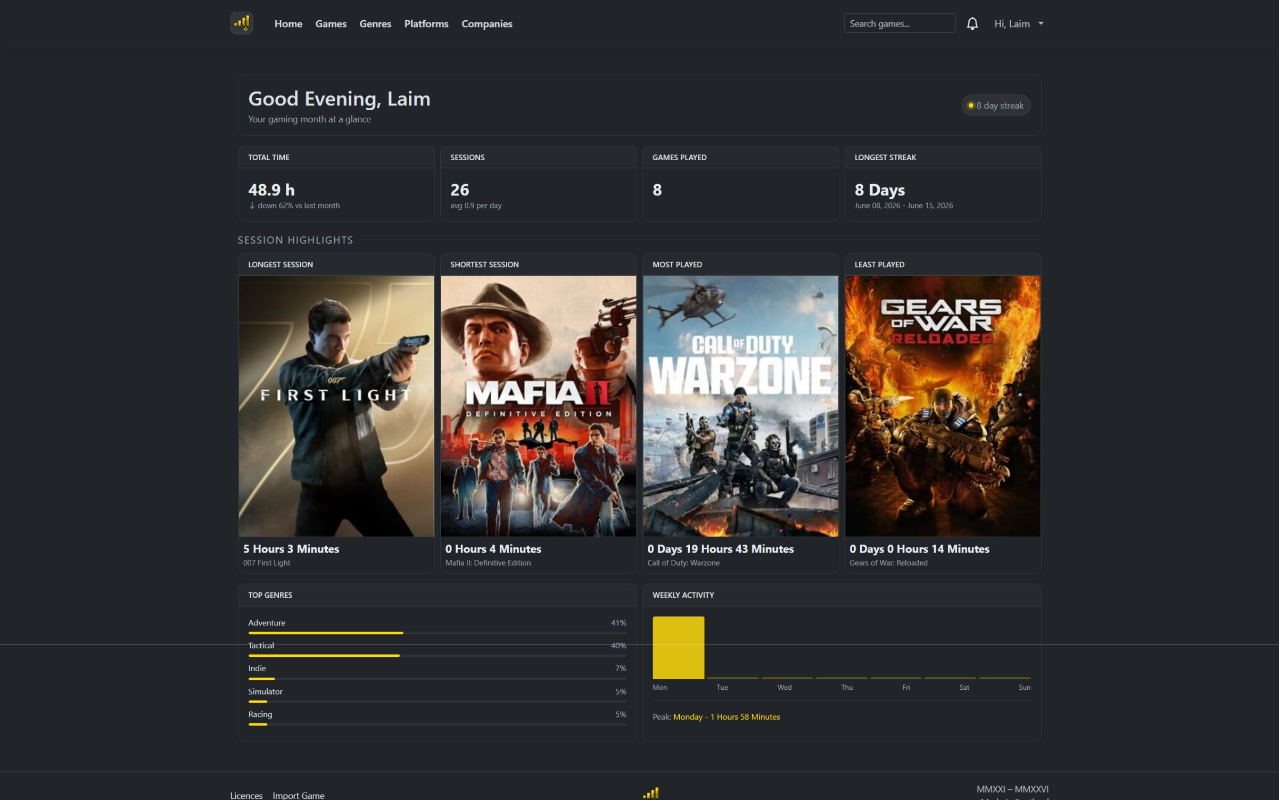Expand the Hi, Laim user menu
The width and height of the screenshot is (1280, 800).
point(1019,24)
